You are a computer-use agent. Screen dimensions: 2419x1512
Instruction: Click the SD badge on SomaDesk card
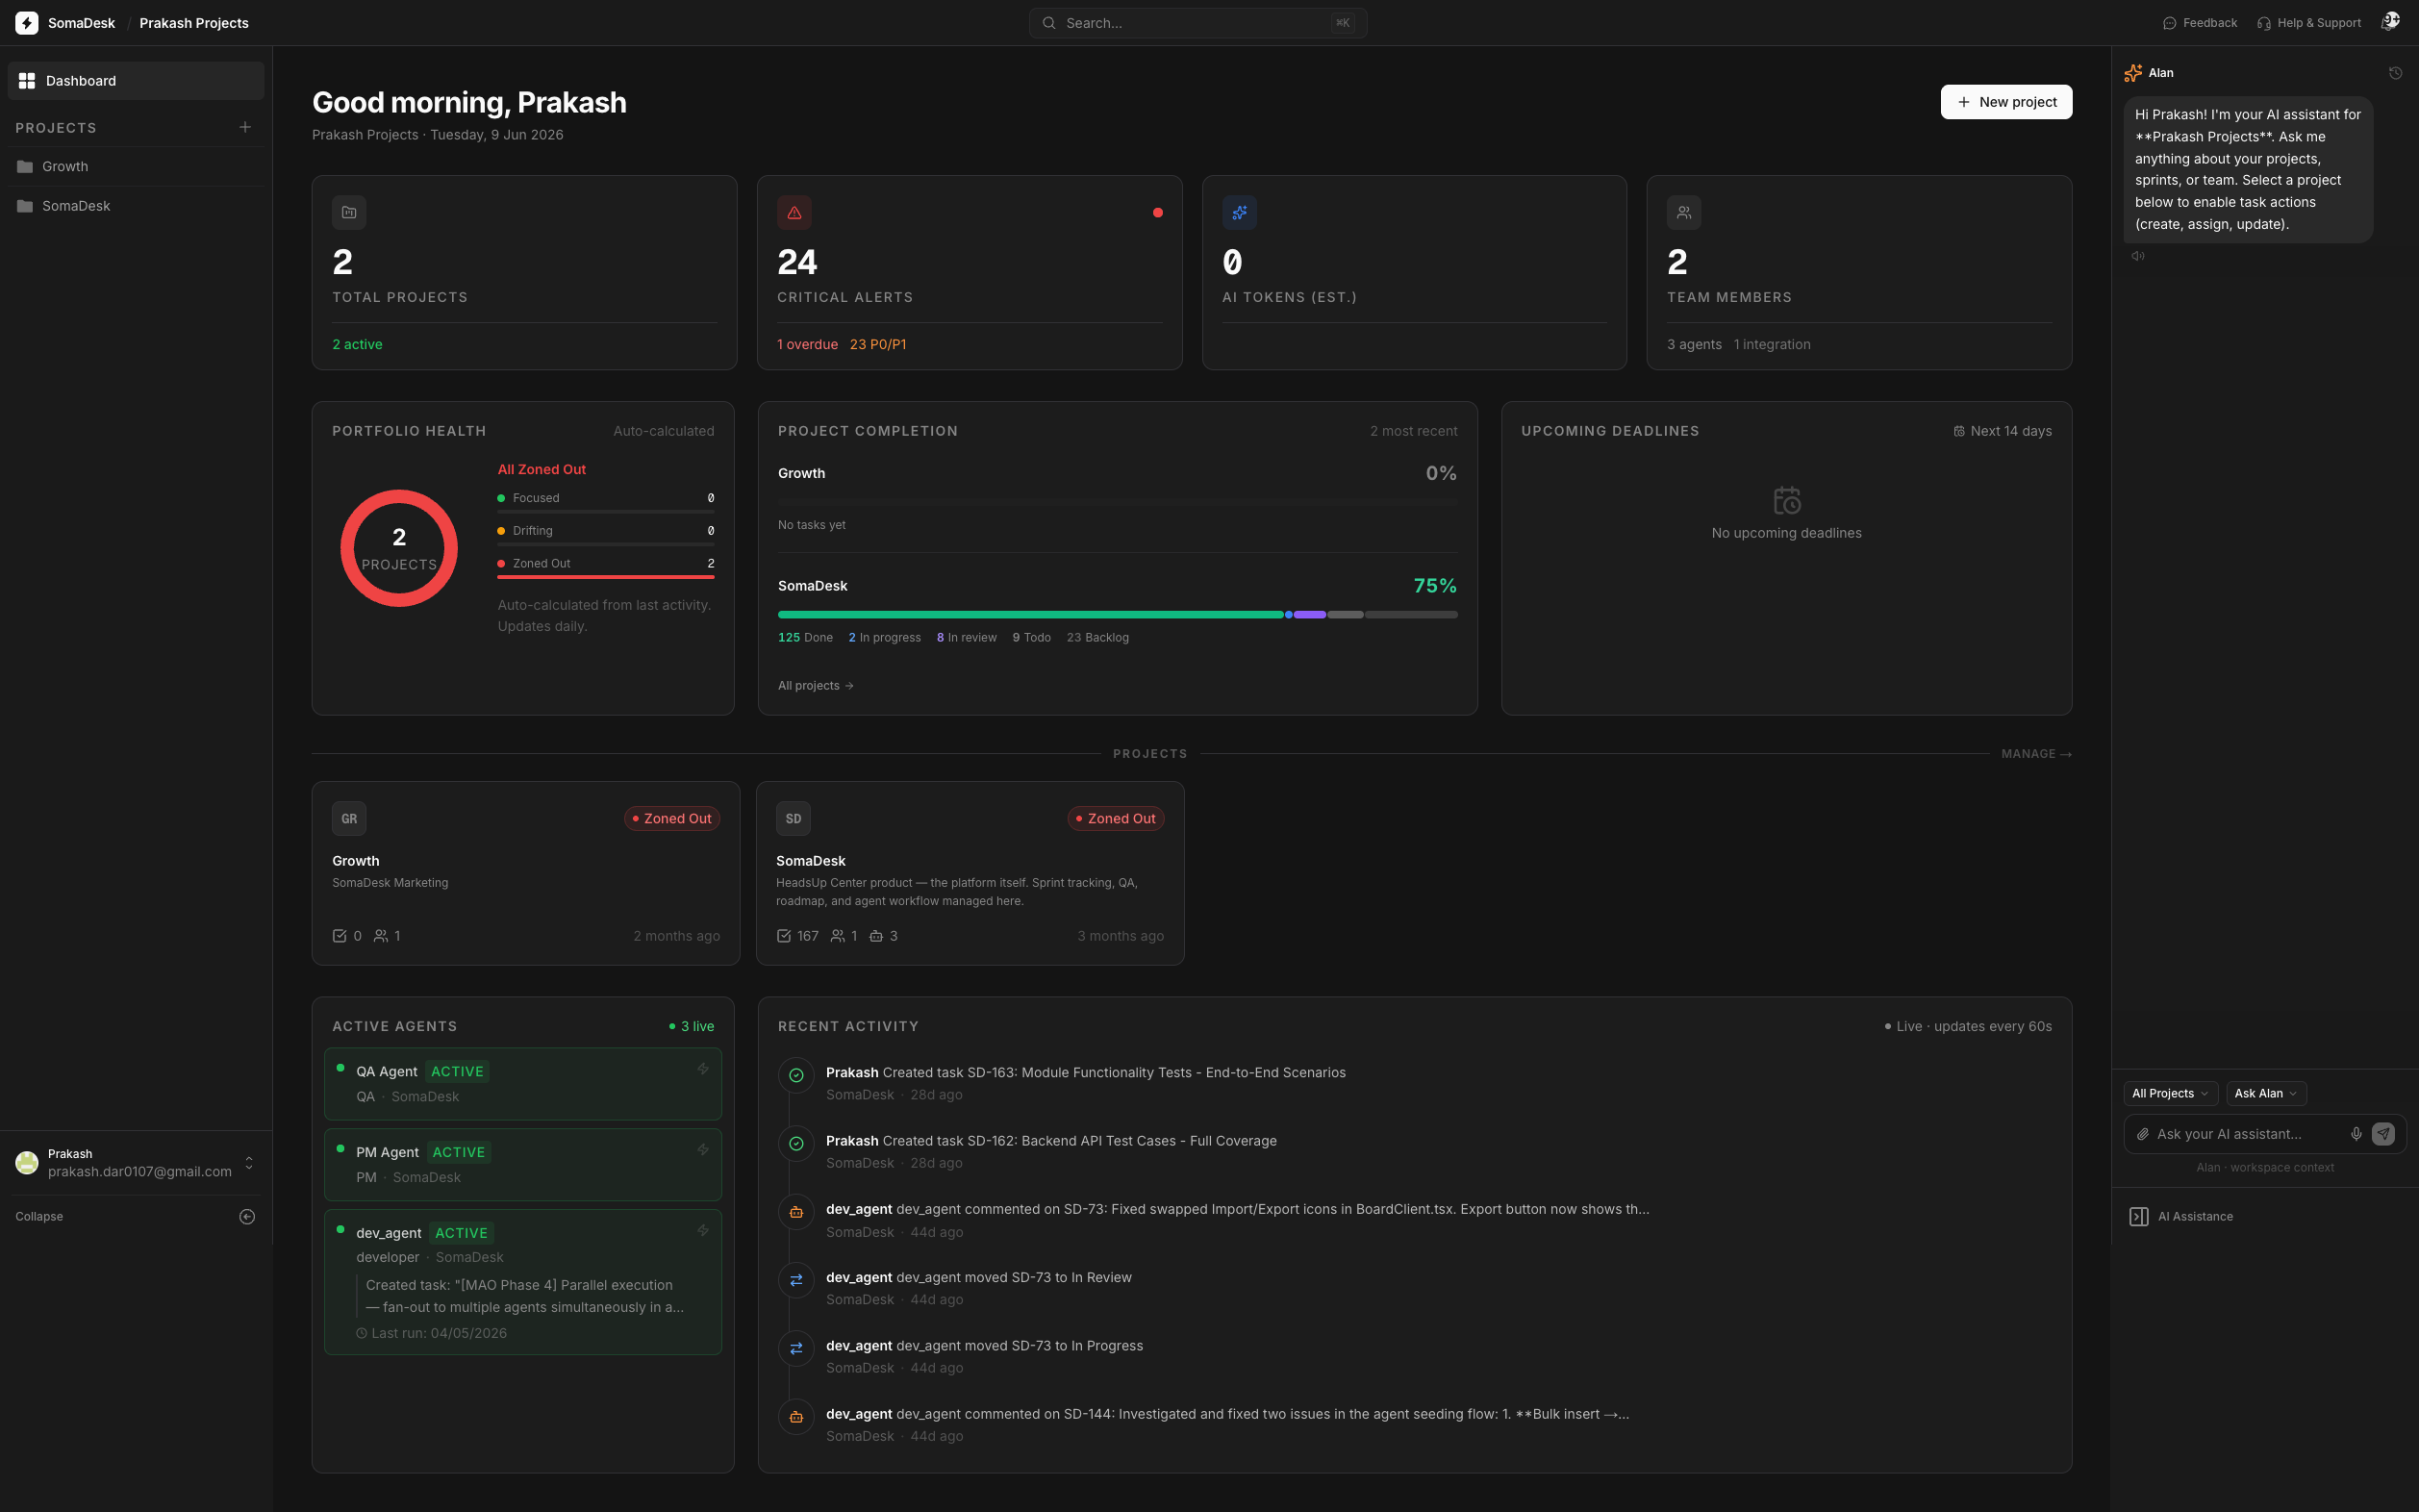point(793,818)
